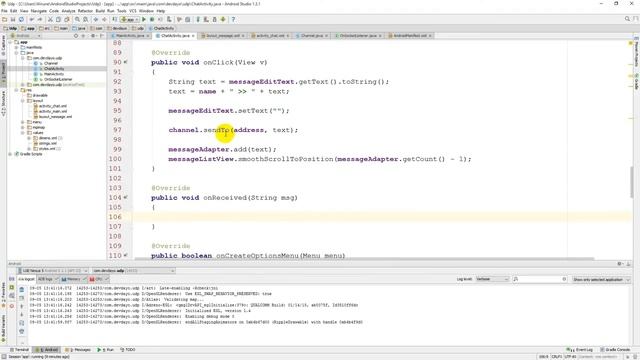Open the File menu
This screenshot has width=640, height=360.
click(x=4, y=11)
